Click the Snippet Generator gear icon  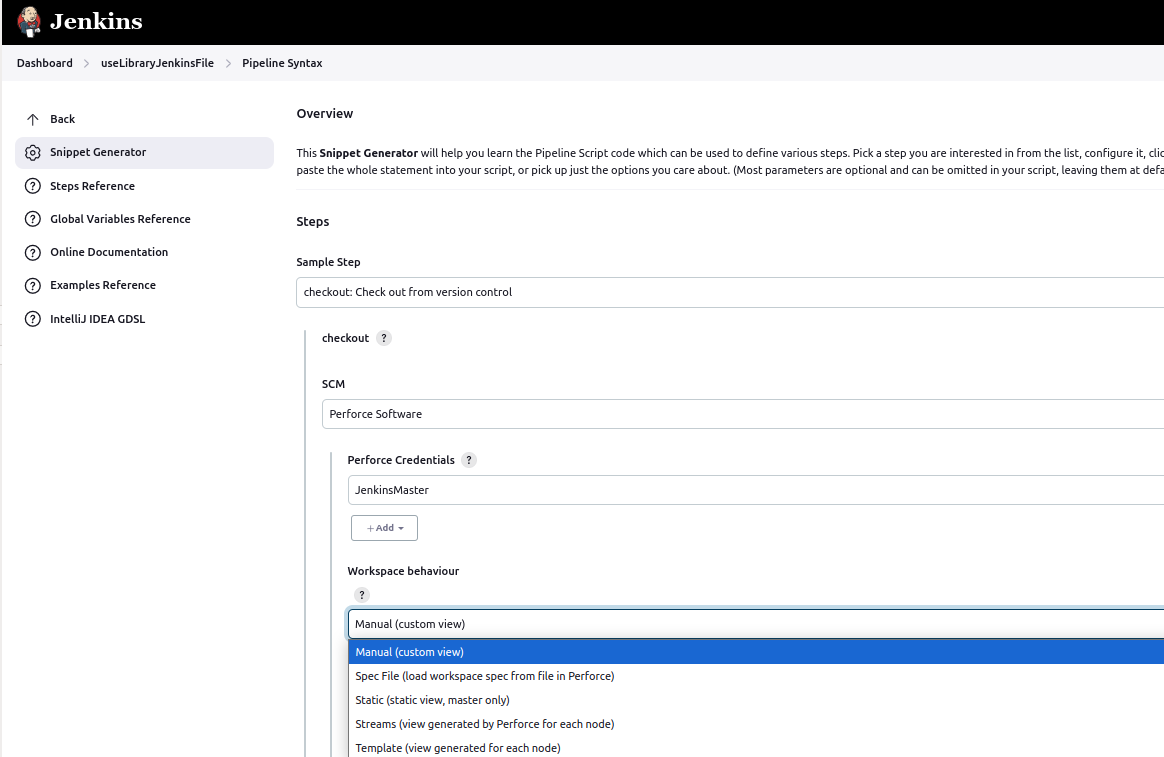33,153
